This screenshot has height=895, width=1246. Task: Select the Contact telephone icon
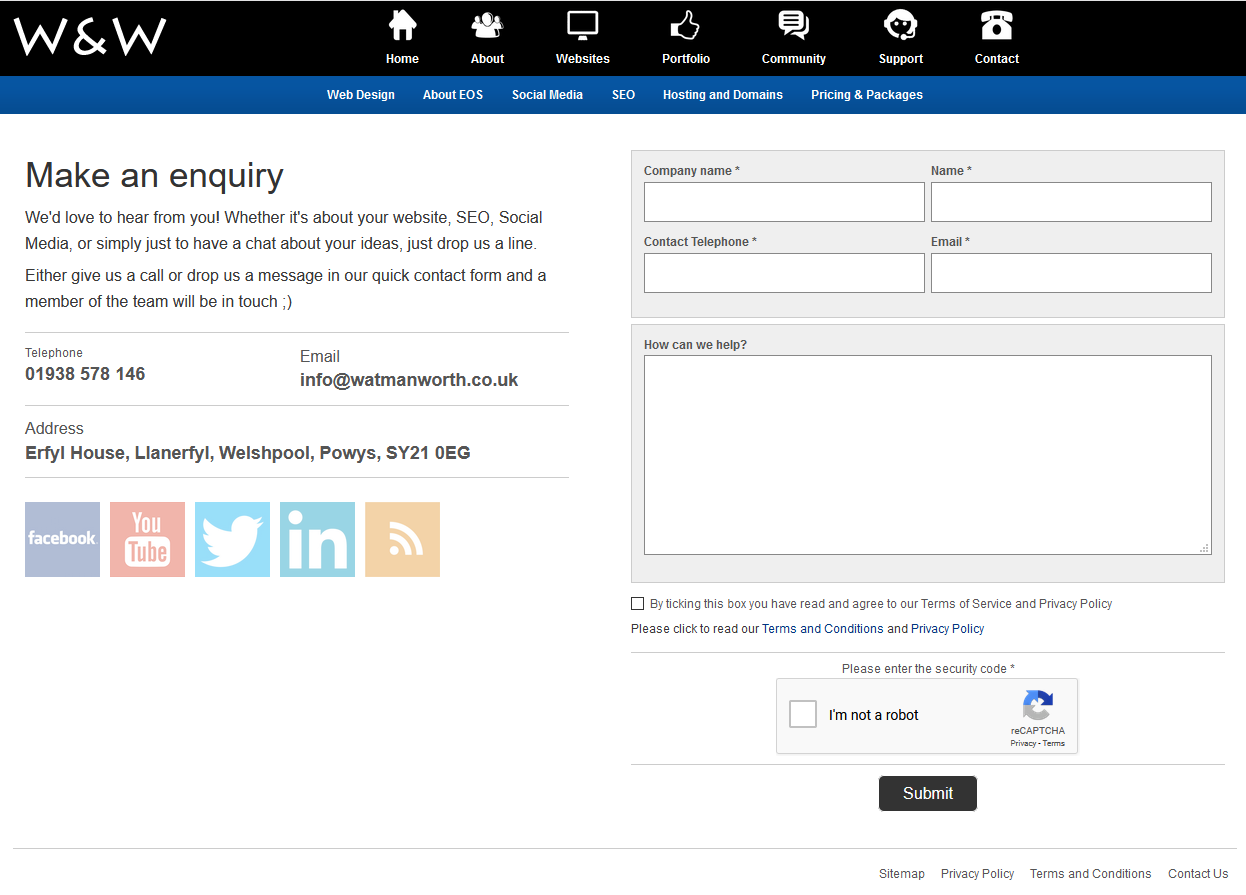(996, 25)
